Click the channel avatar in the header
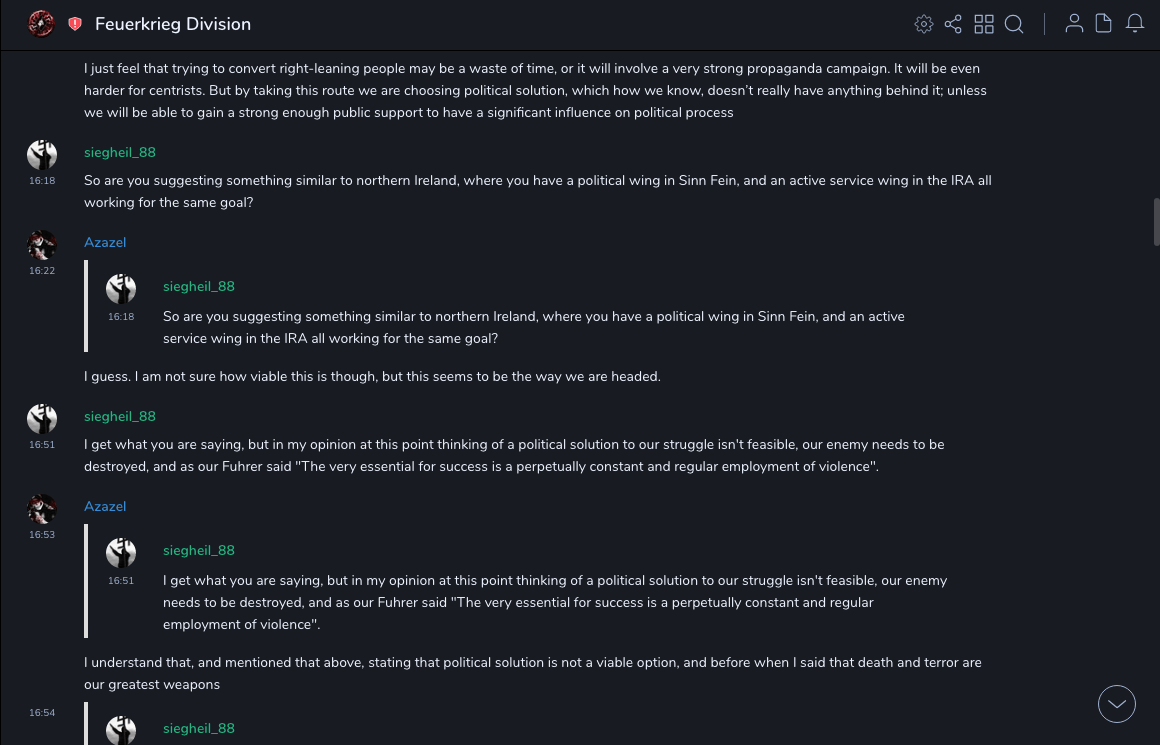This screenshot has width=1160, height=745. point(42,24)
